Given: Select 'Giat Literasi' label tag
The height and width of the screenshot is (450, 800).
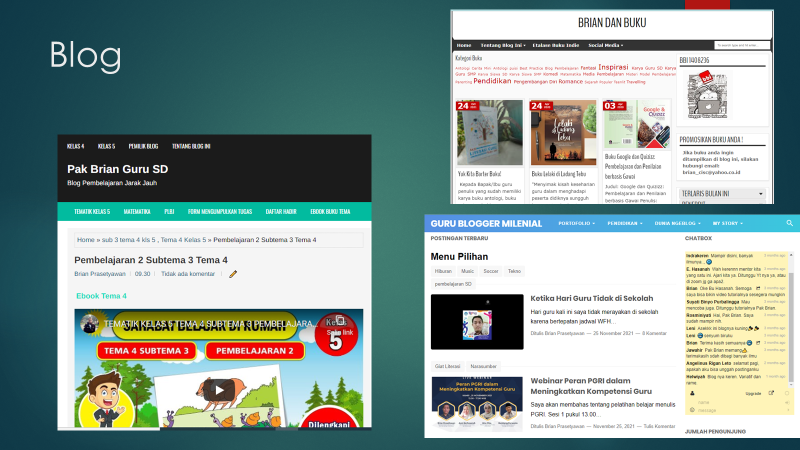Looking at the screenshot, I should point(447,366).
